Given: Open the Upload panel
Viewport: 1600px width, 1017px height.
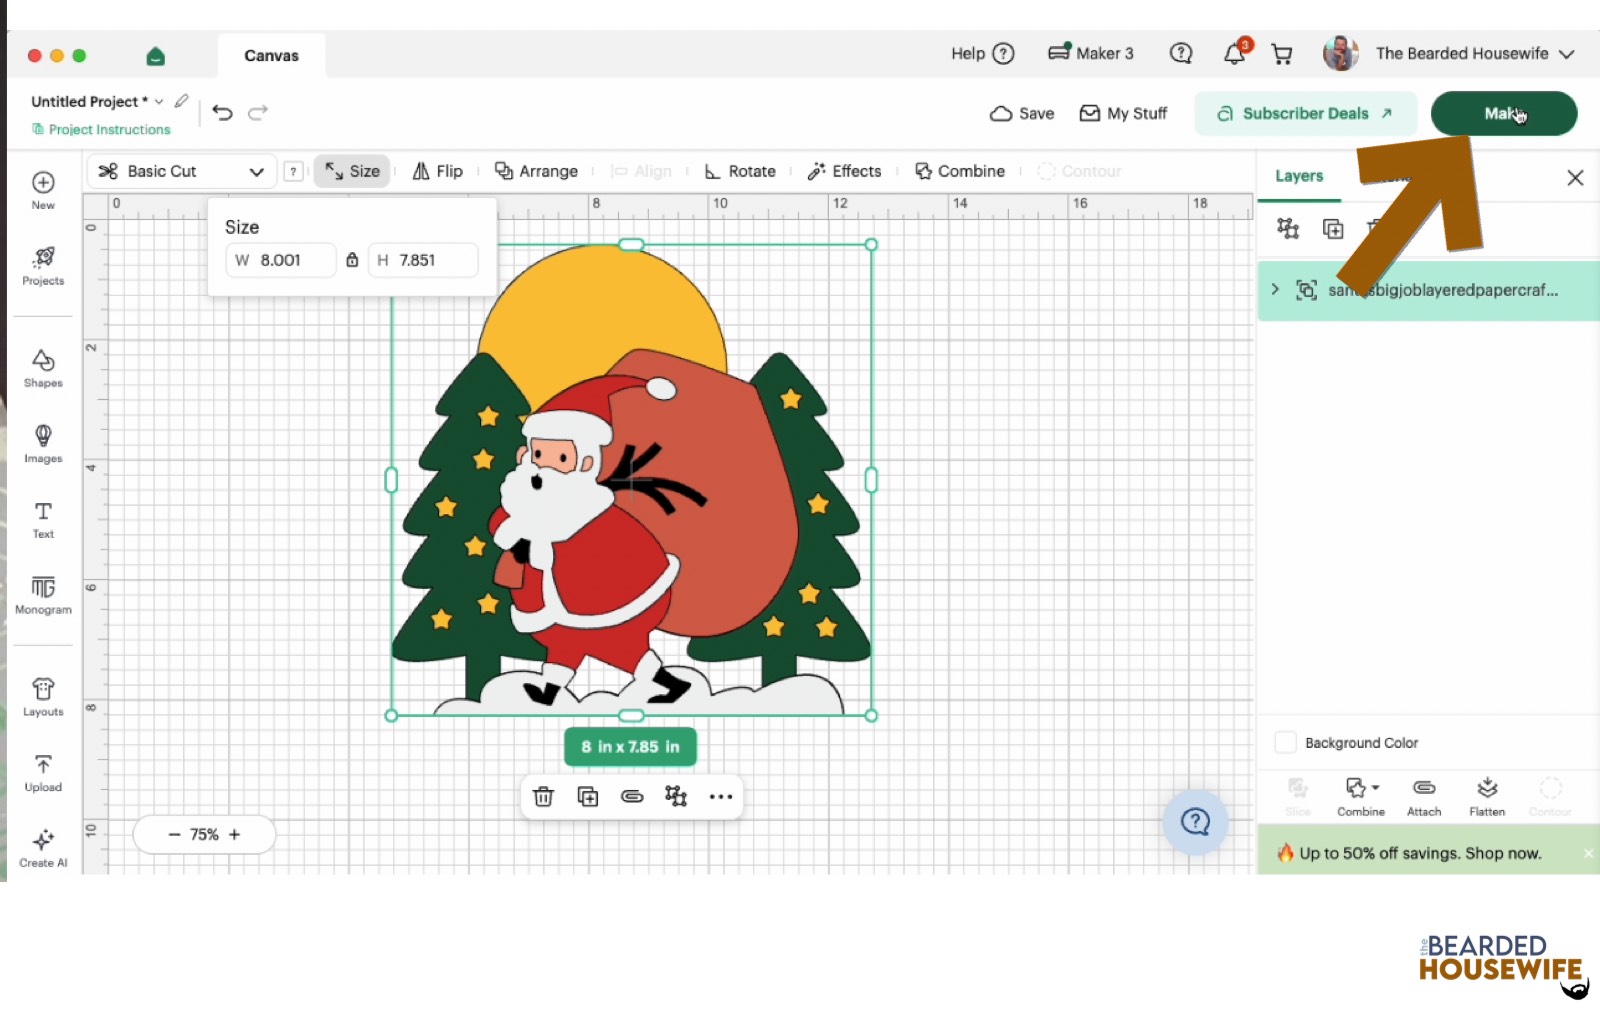Looking at the screenshot, I should [43, 773].
